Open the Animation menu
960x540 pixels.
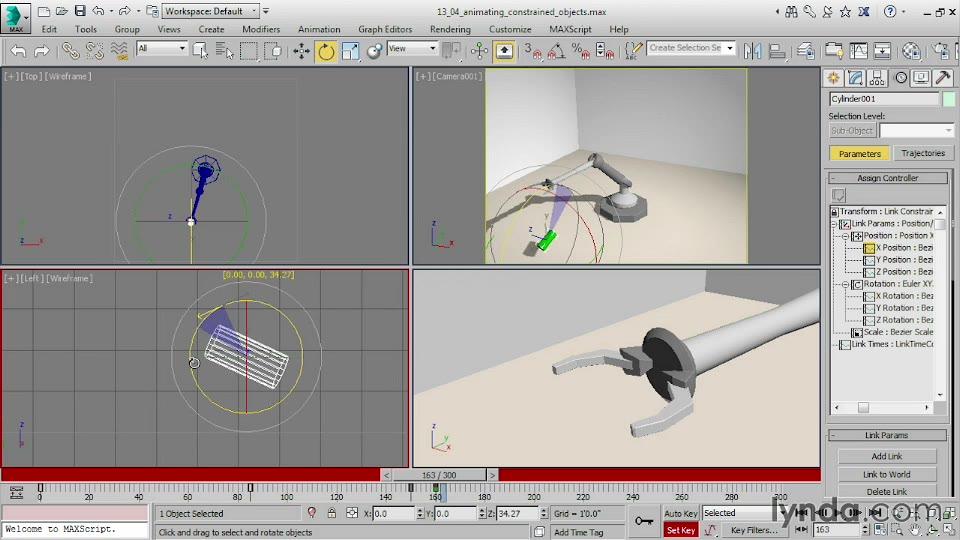click(319, 29)
